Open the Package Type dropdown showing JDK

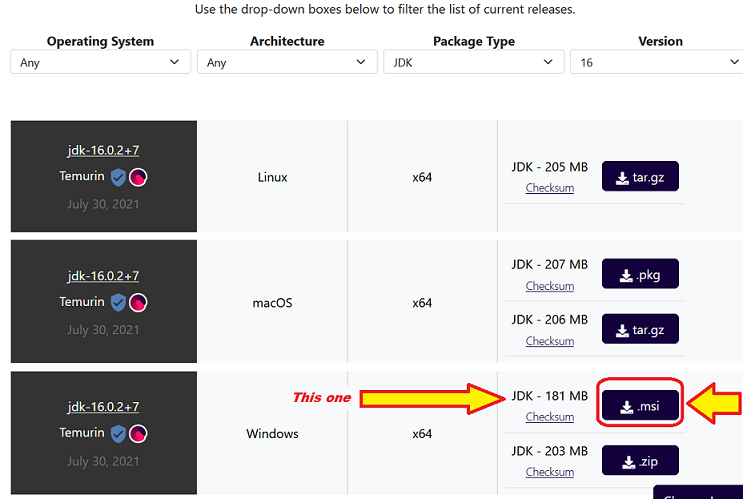point(473,62)
